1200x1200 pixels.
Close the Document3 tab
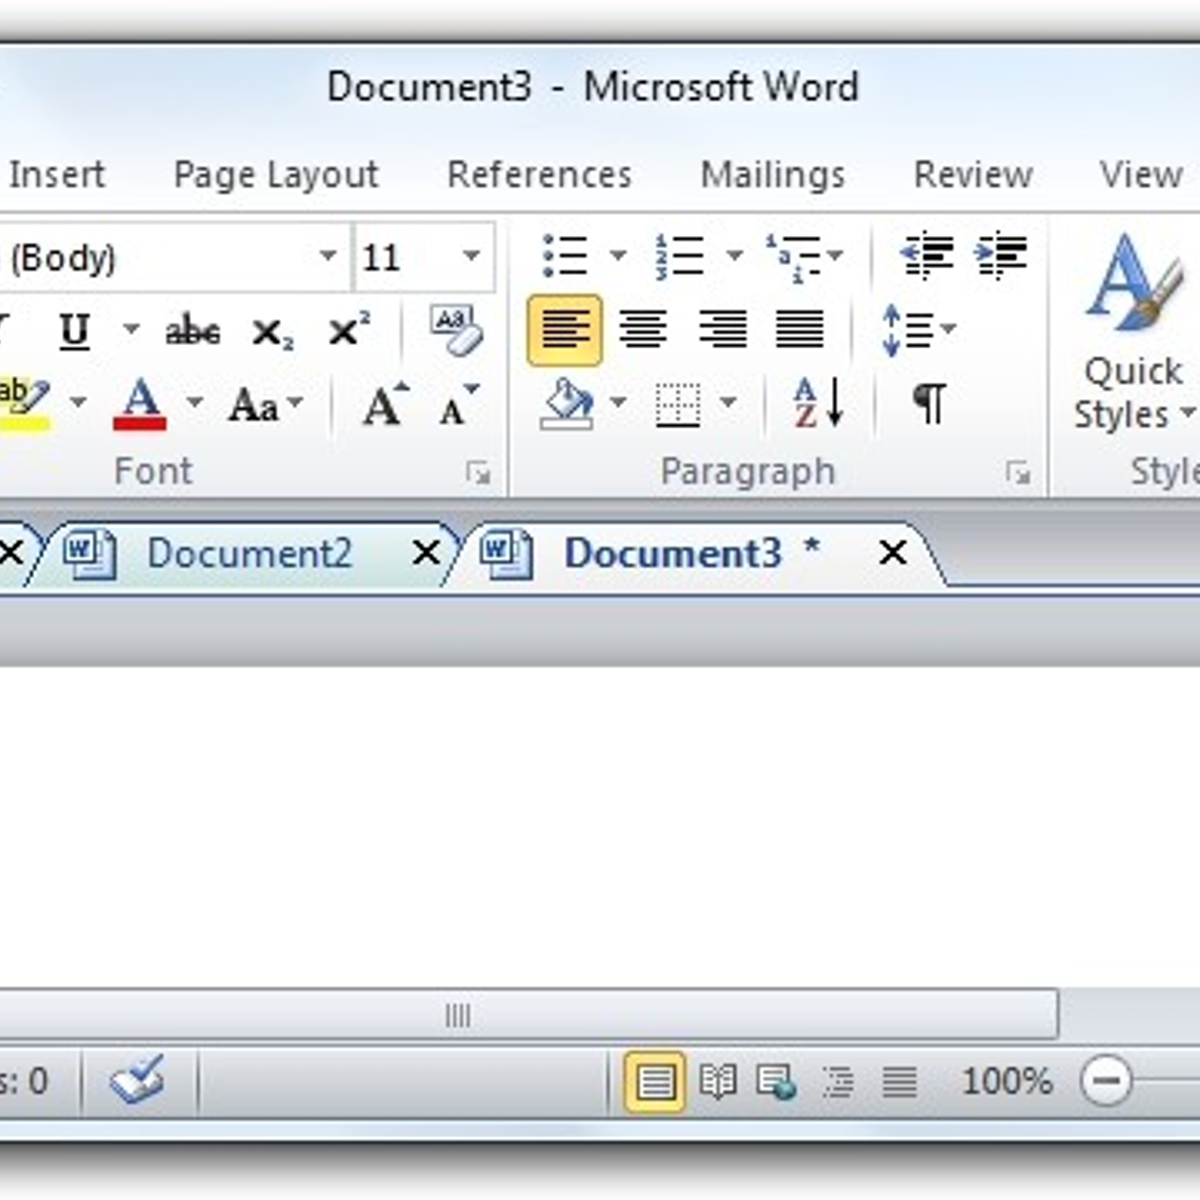[893, 552]
